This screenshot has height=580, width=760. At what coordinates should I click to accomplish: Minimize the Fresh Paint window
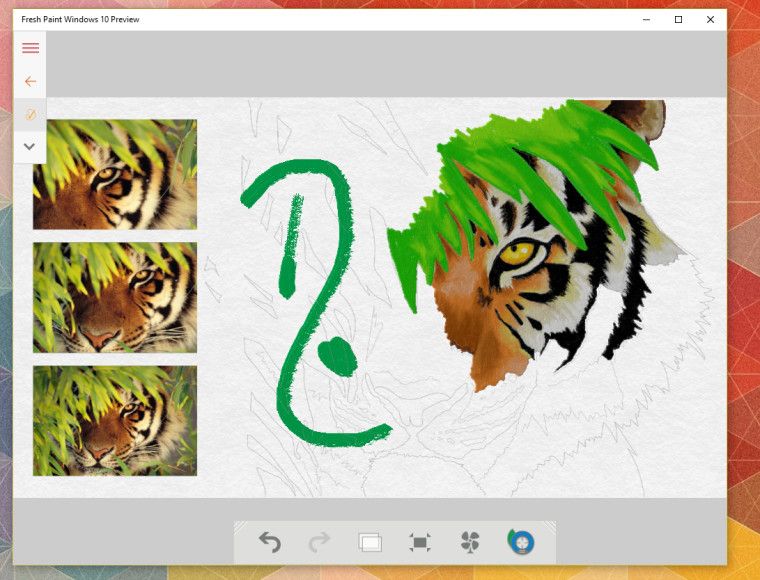647,19
